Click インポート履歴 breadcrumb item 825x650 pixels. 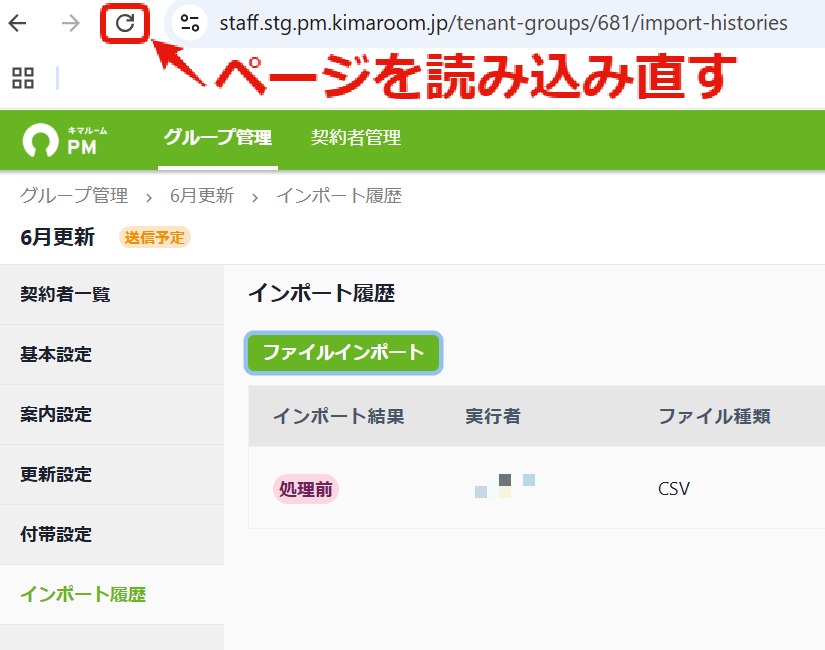point(339,196)
